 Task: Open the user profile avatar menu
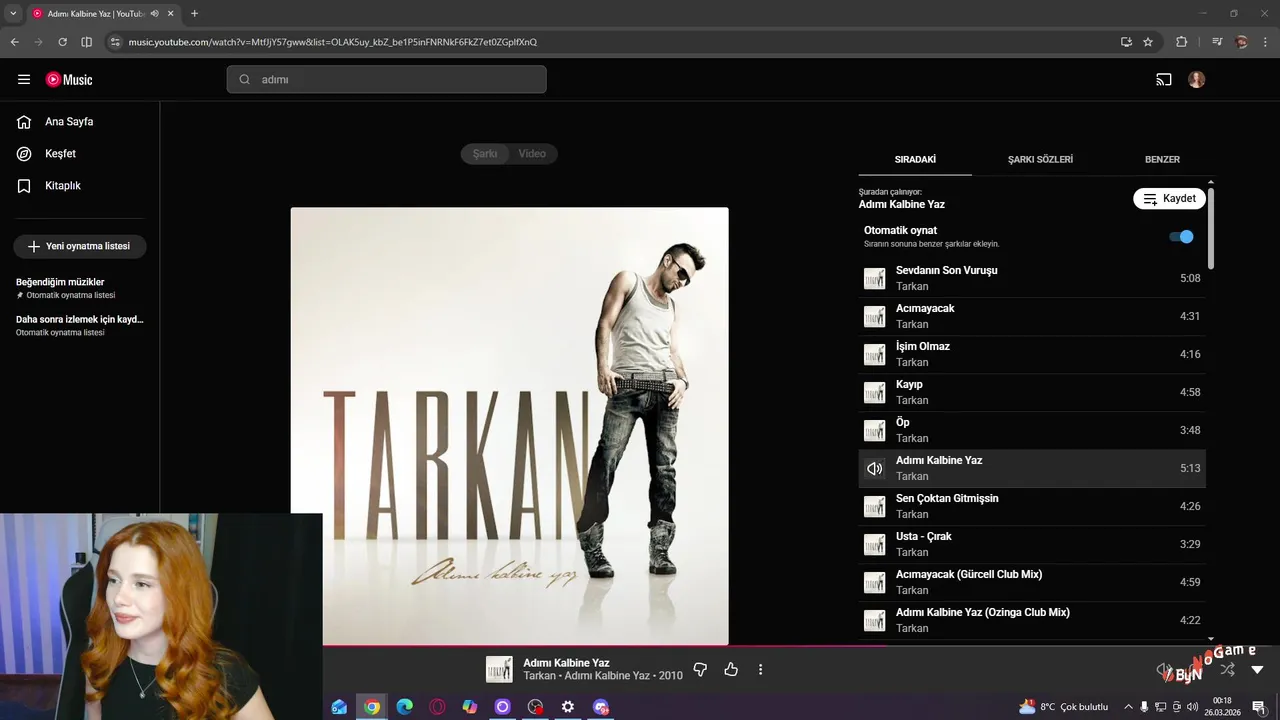[x=1197, y=80]
